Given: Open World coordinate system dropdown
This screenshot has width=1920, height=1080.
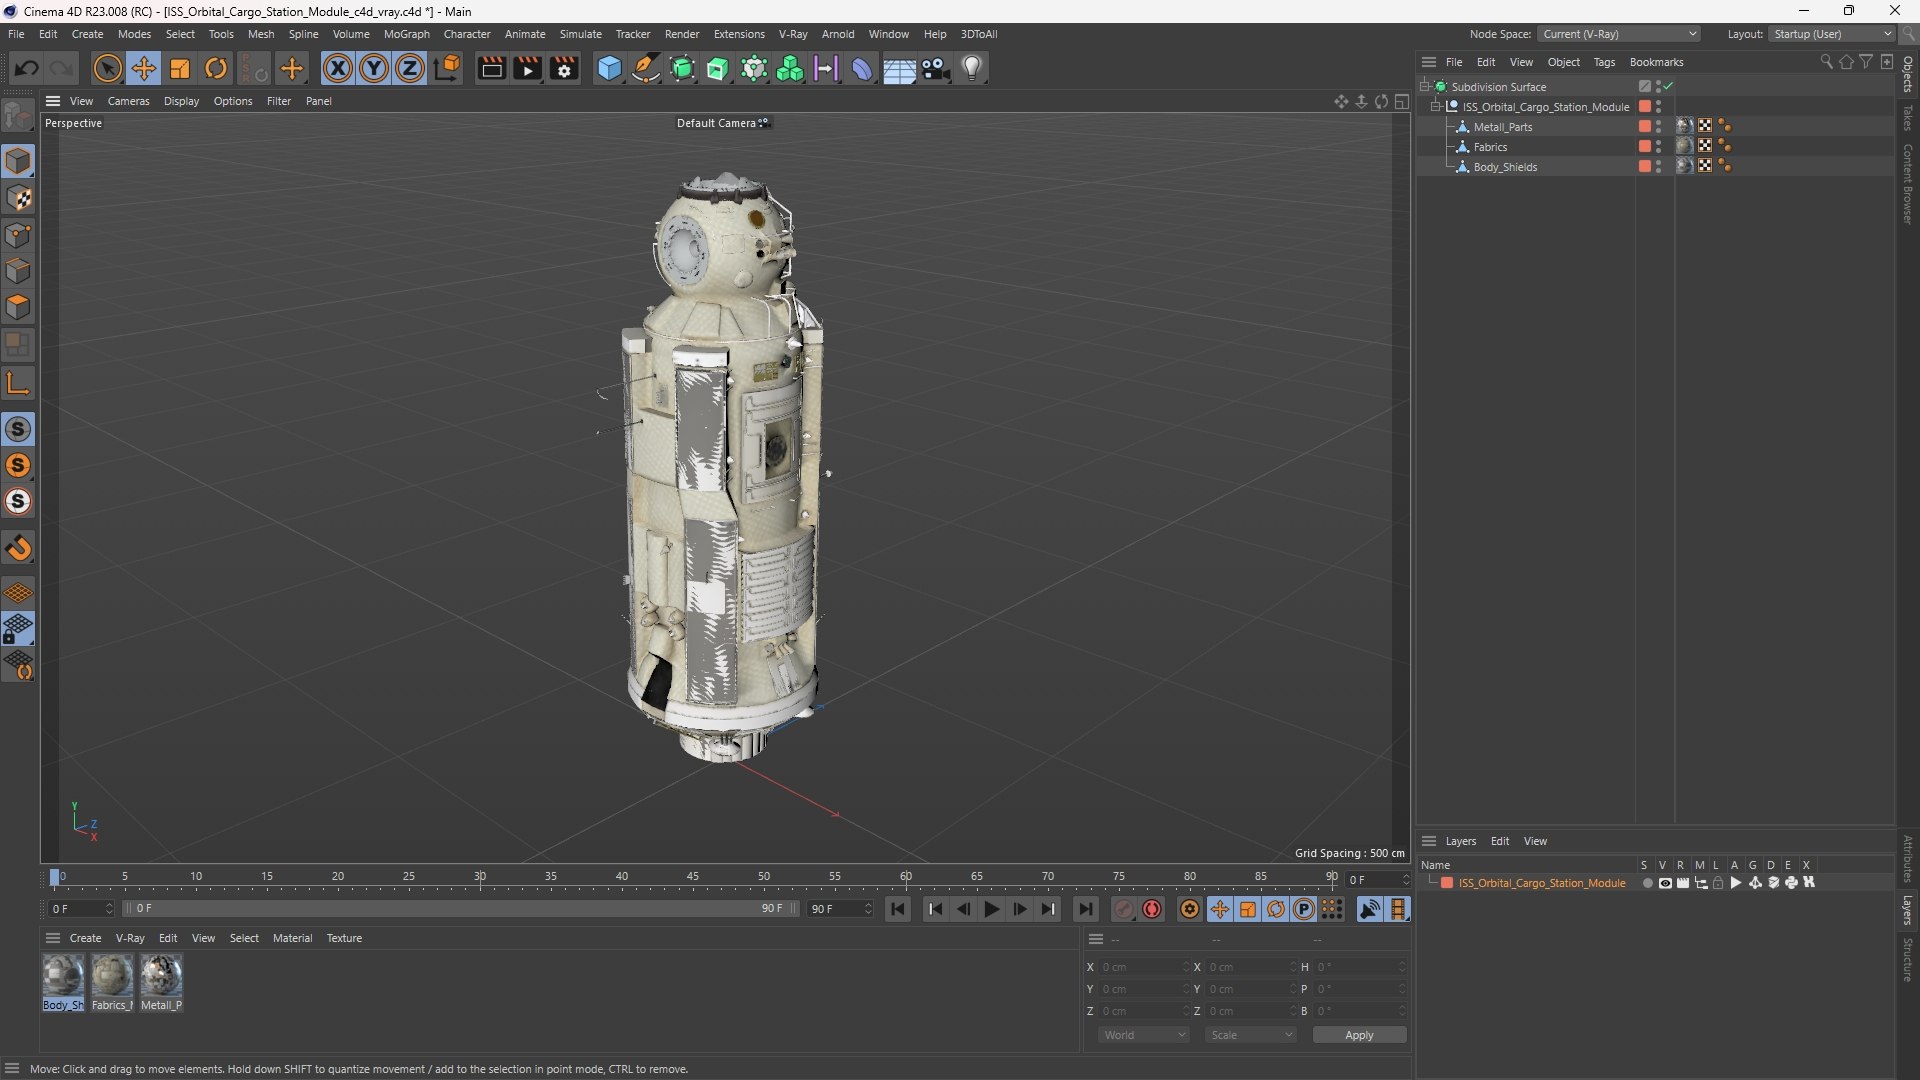Looking at the screenshot, I should pos(1144,1035).
